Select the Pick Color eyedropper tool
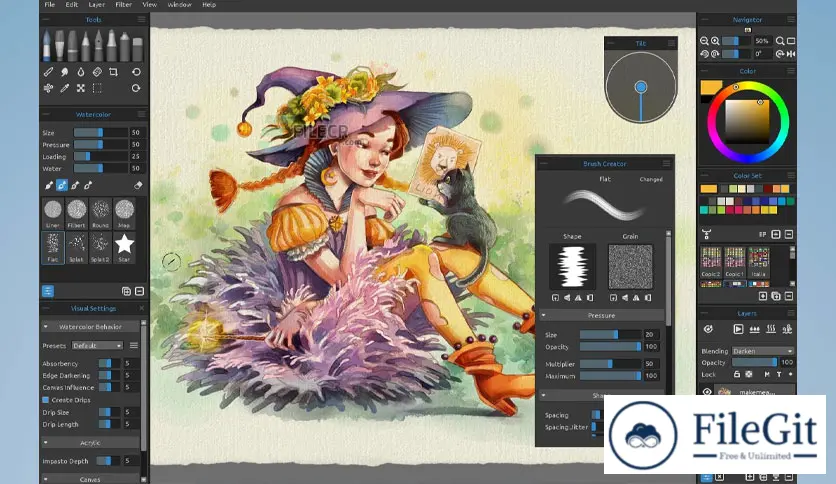This screenshot has width=836, height=484. point(65,88)
